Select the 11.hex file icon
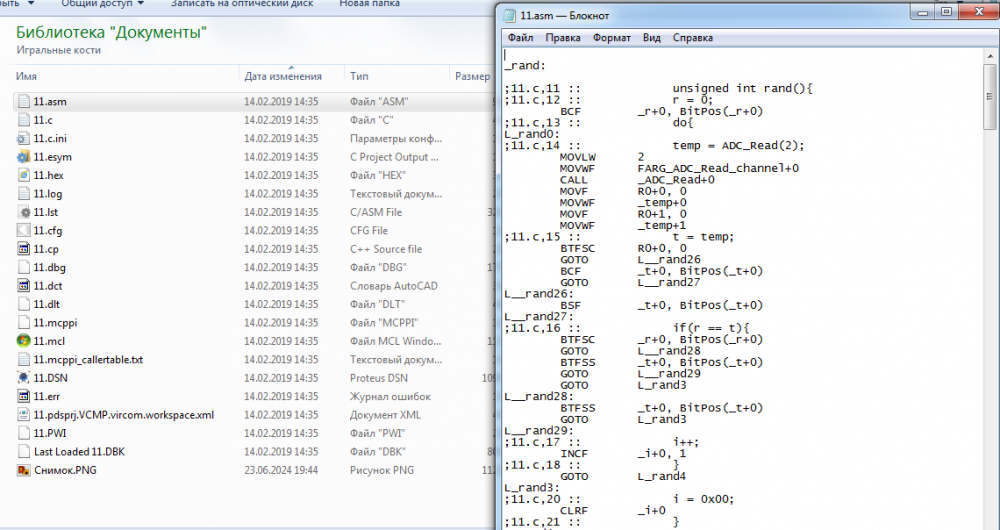 [24, 175]
